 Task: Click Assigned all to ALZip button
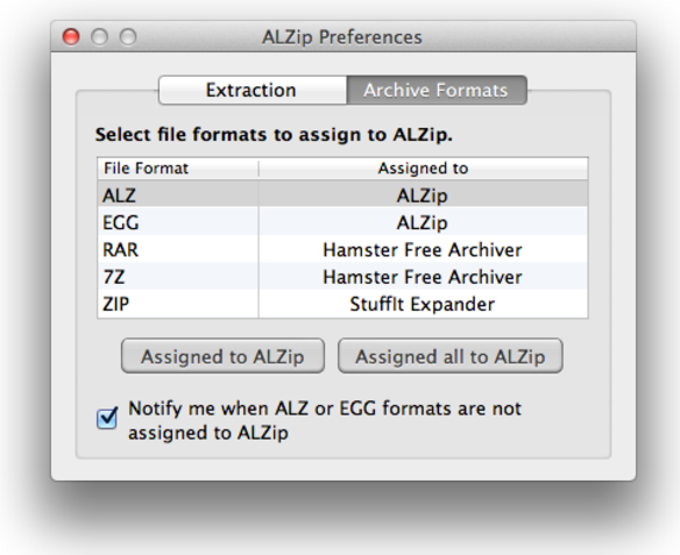(450, 356)
